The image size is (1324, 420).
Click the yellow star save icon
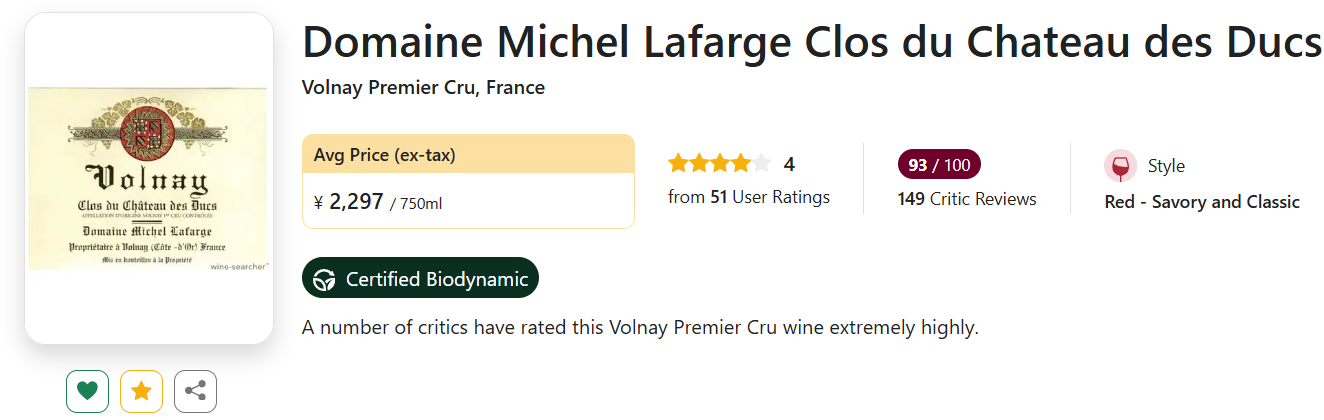click(141, 391)
